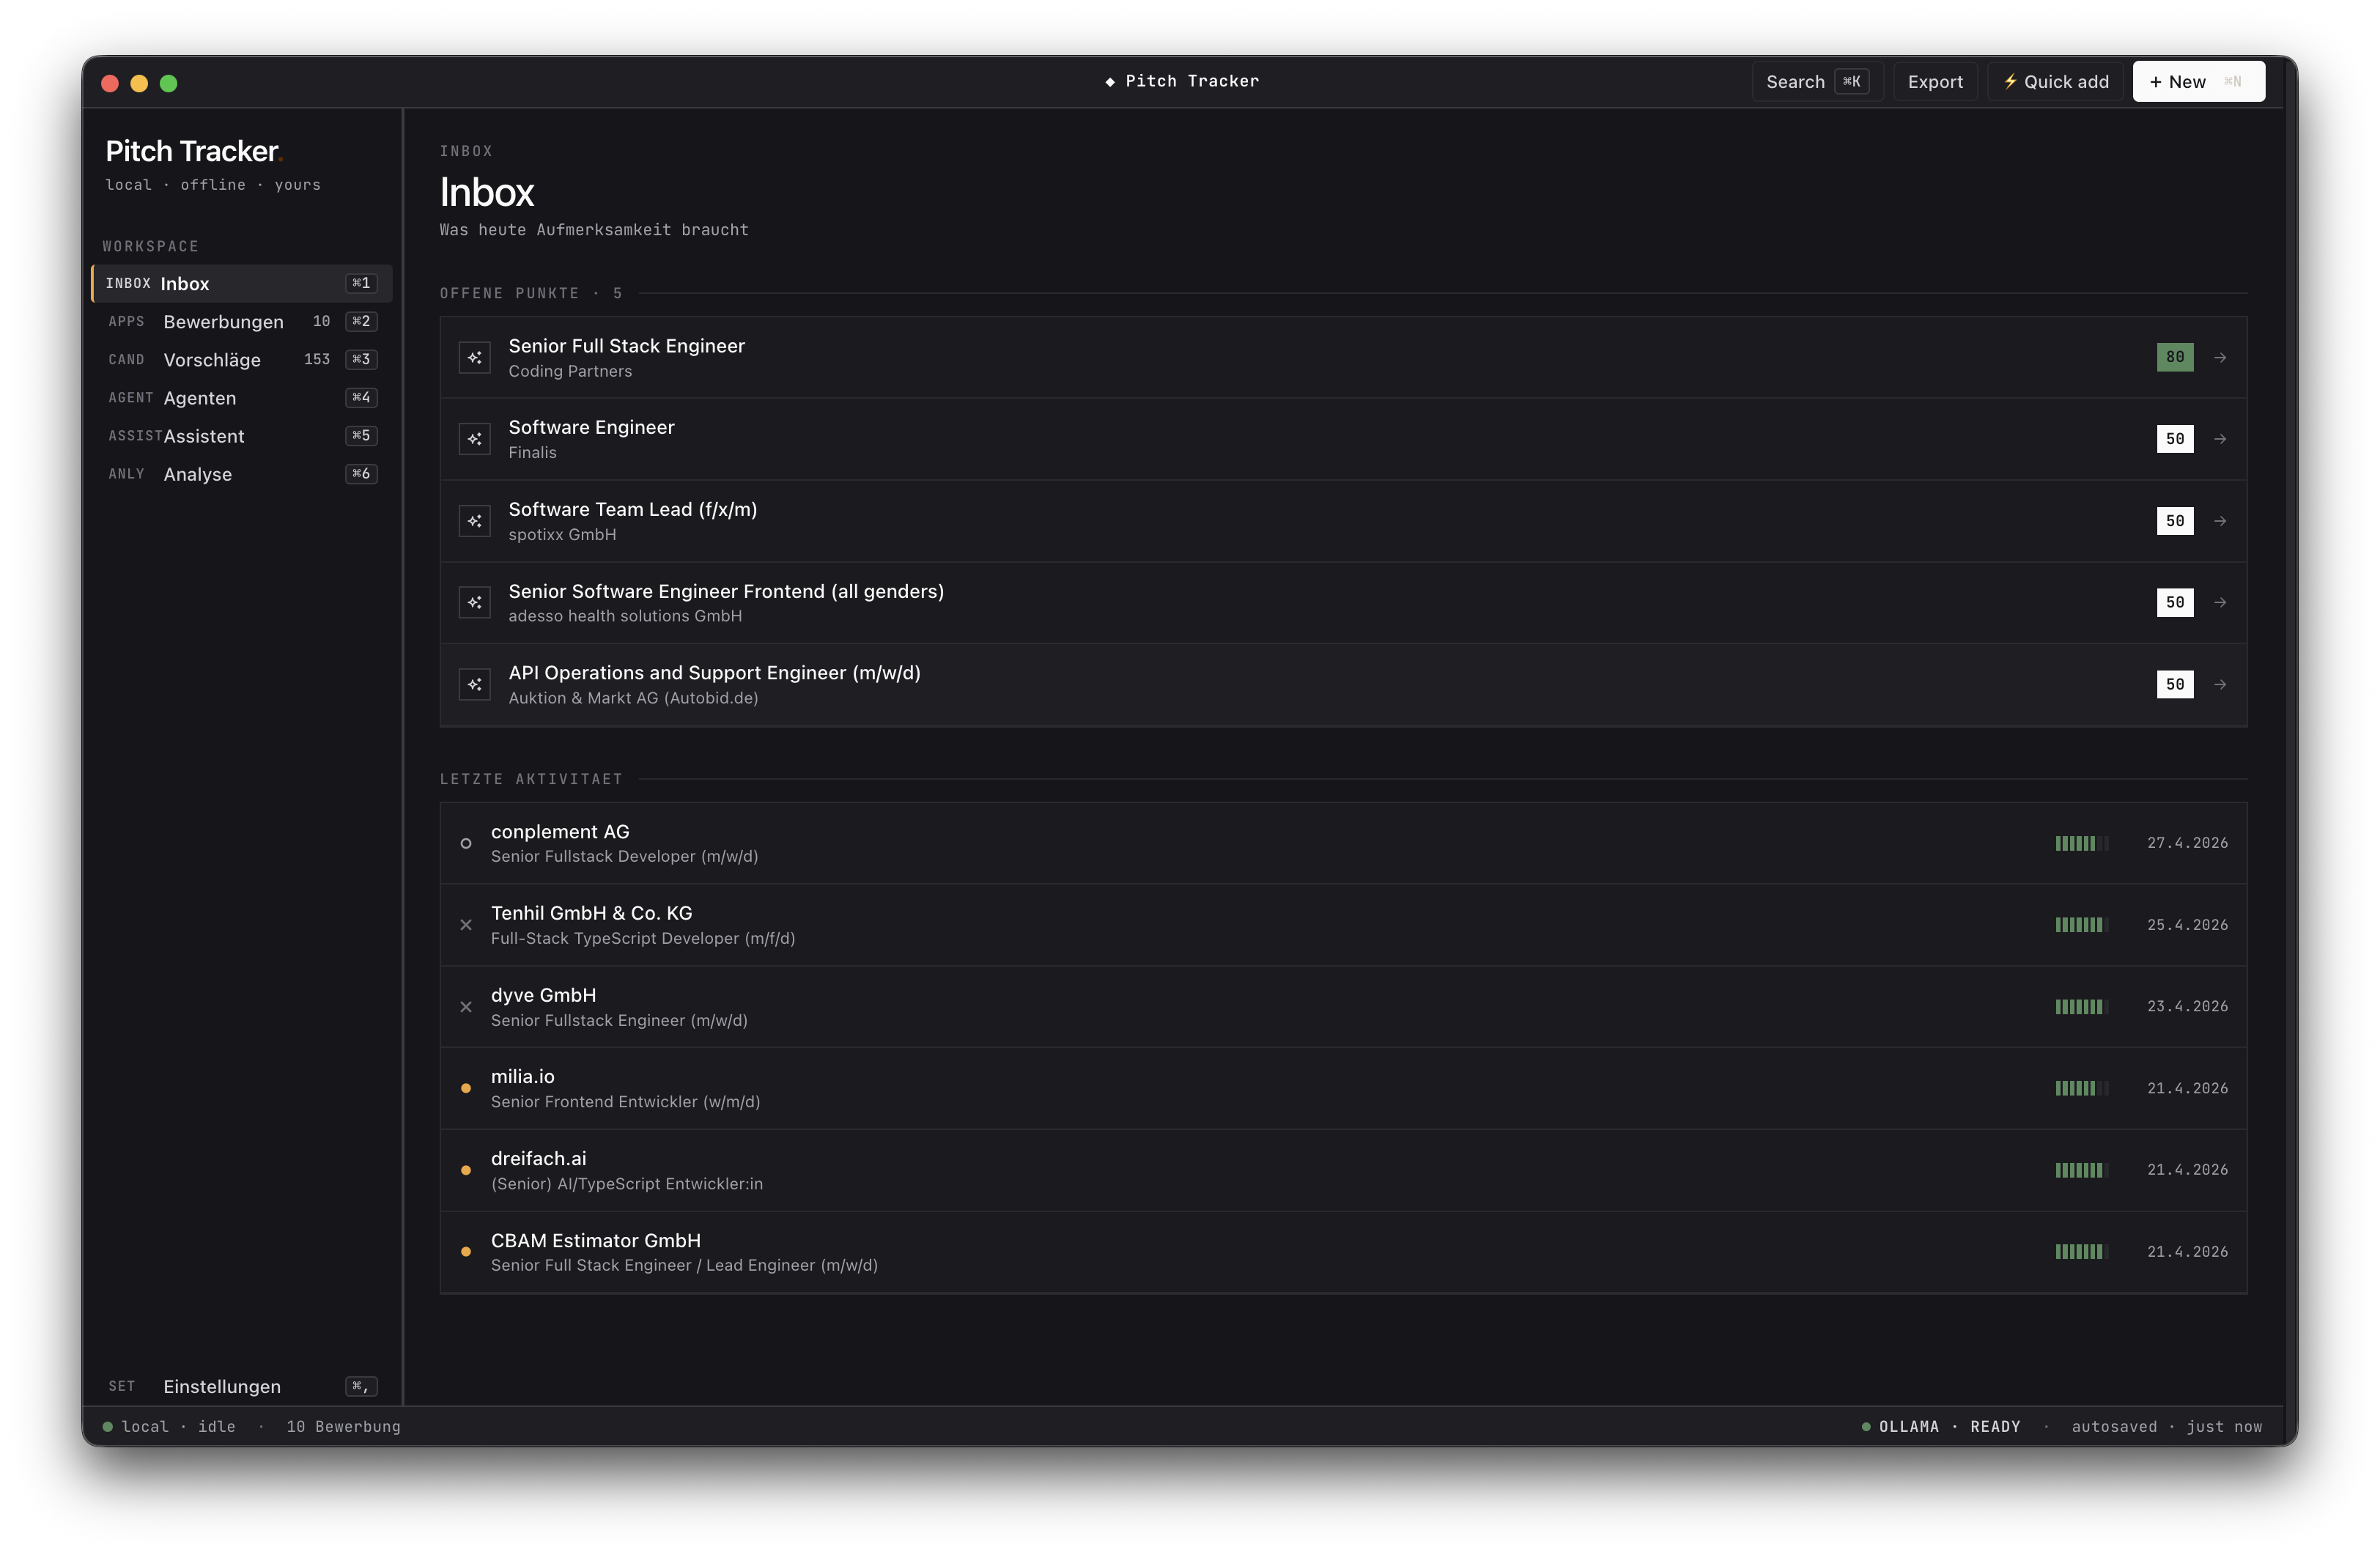Open conplement AG activity row

pos(1343,843)
